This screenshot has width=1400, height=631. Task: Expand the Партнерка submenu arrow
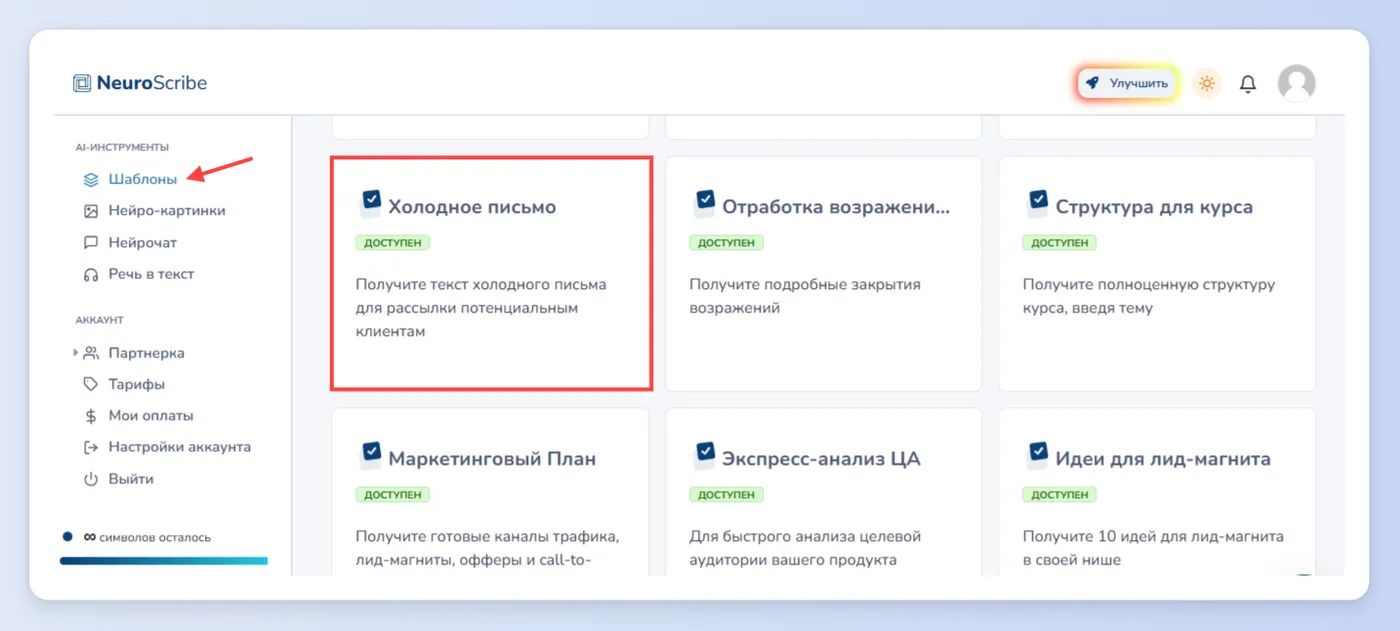(75, 353)
